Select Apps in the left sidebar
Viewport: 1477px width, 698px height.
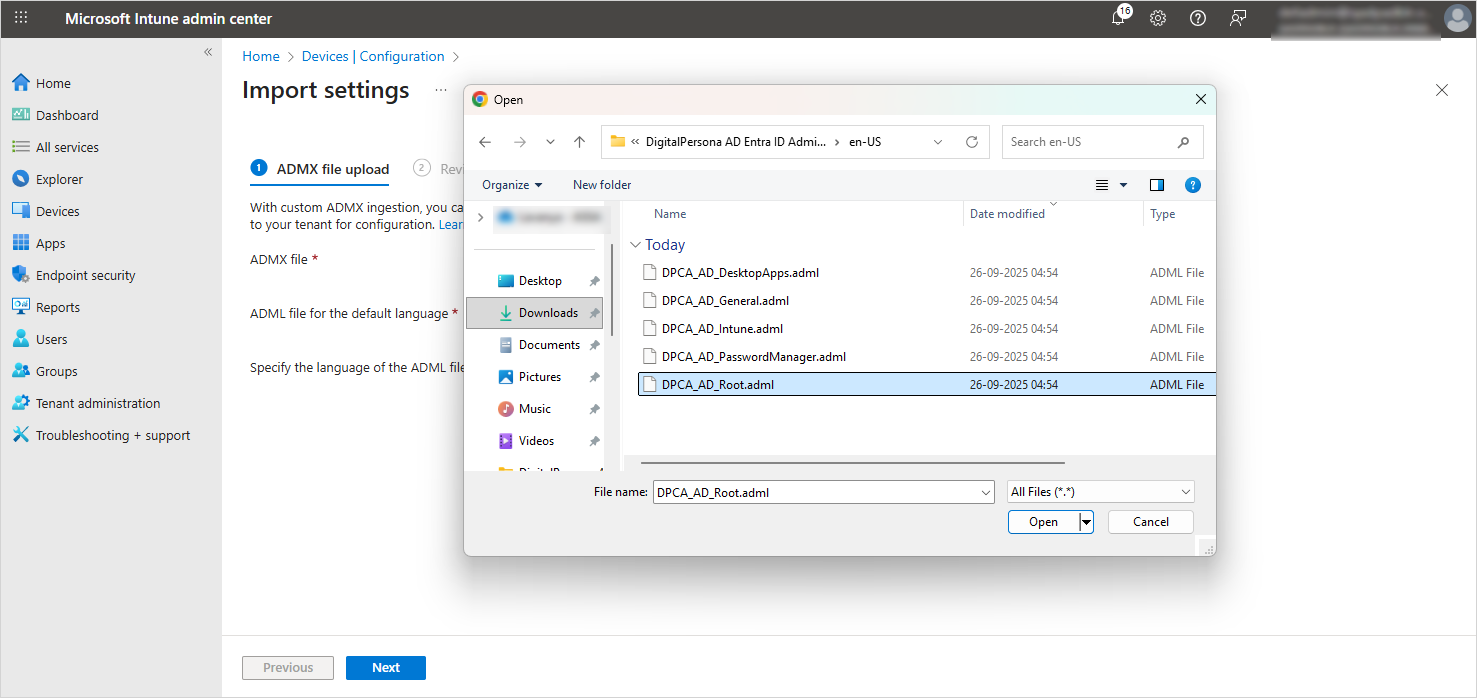click(x=55, y=242)
